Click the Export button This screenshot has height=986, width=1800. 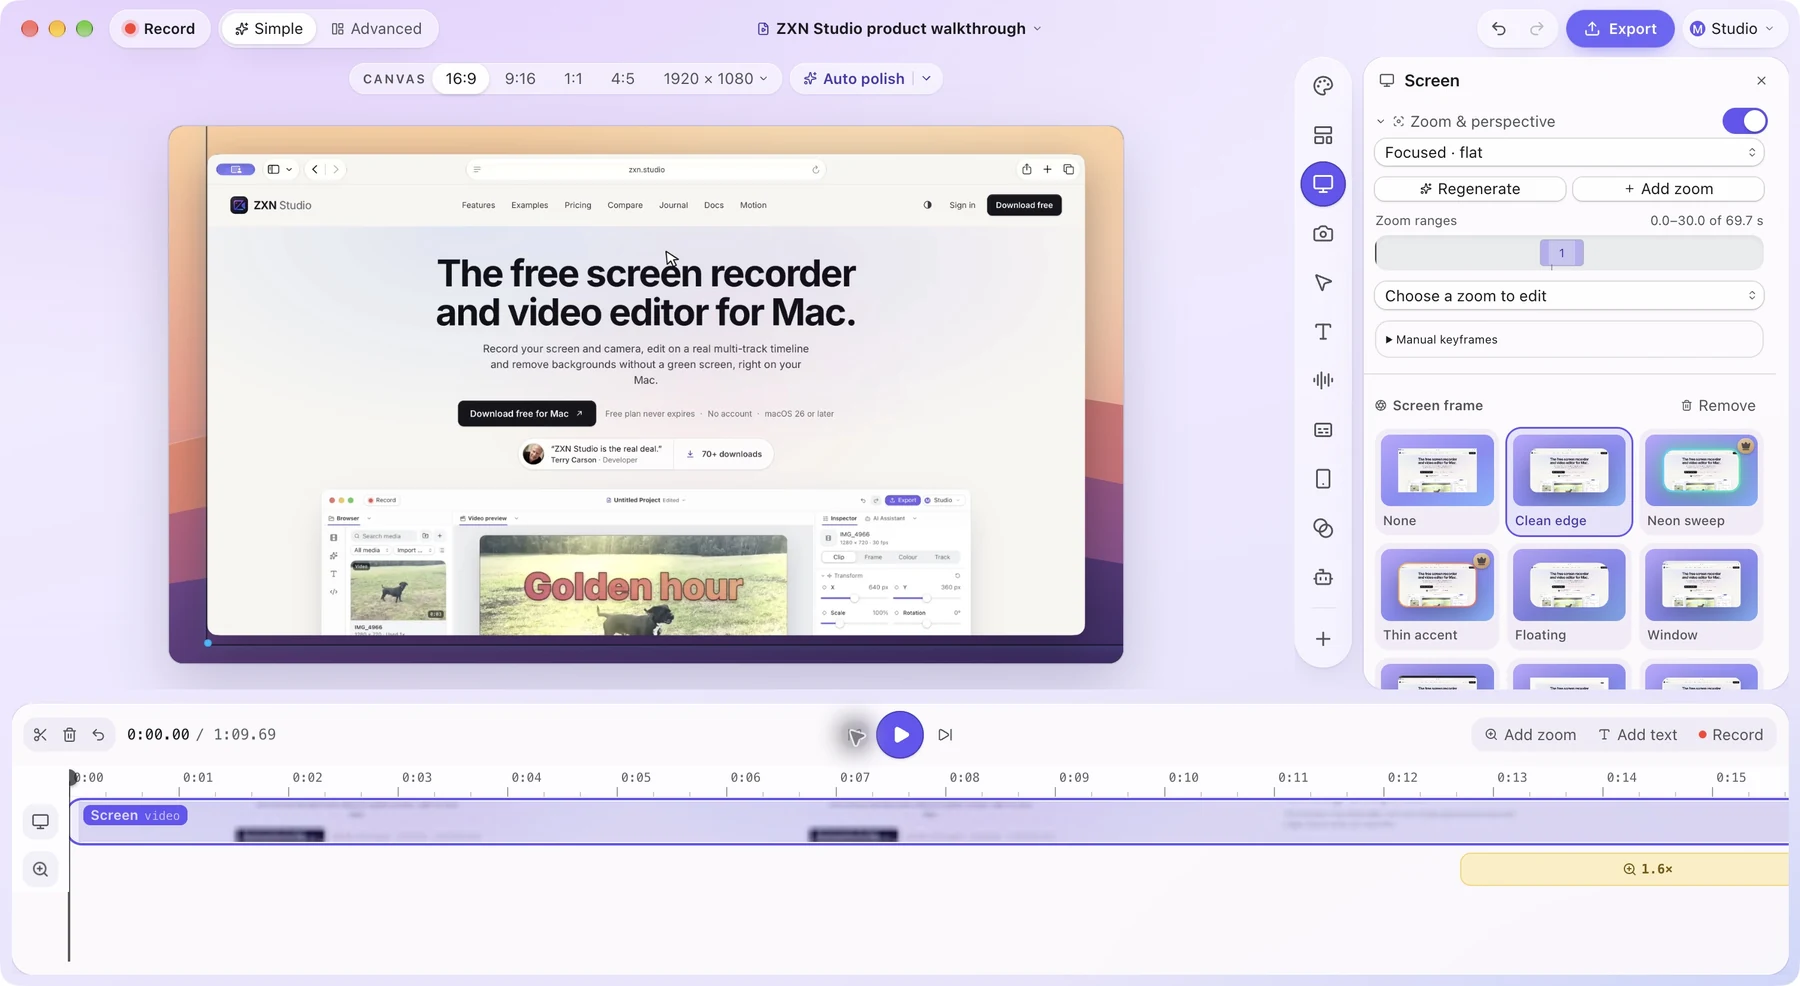point(1620,29)
